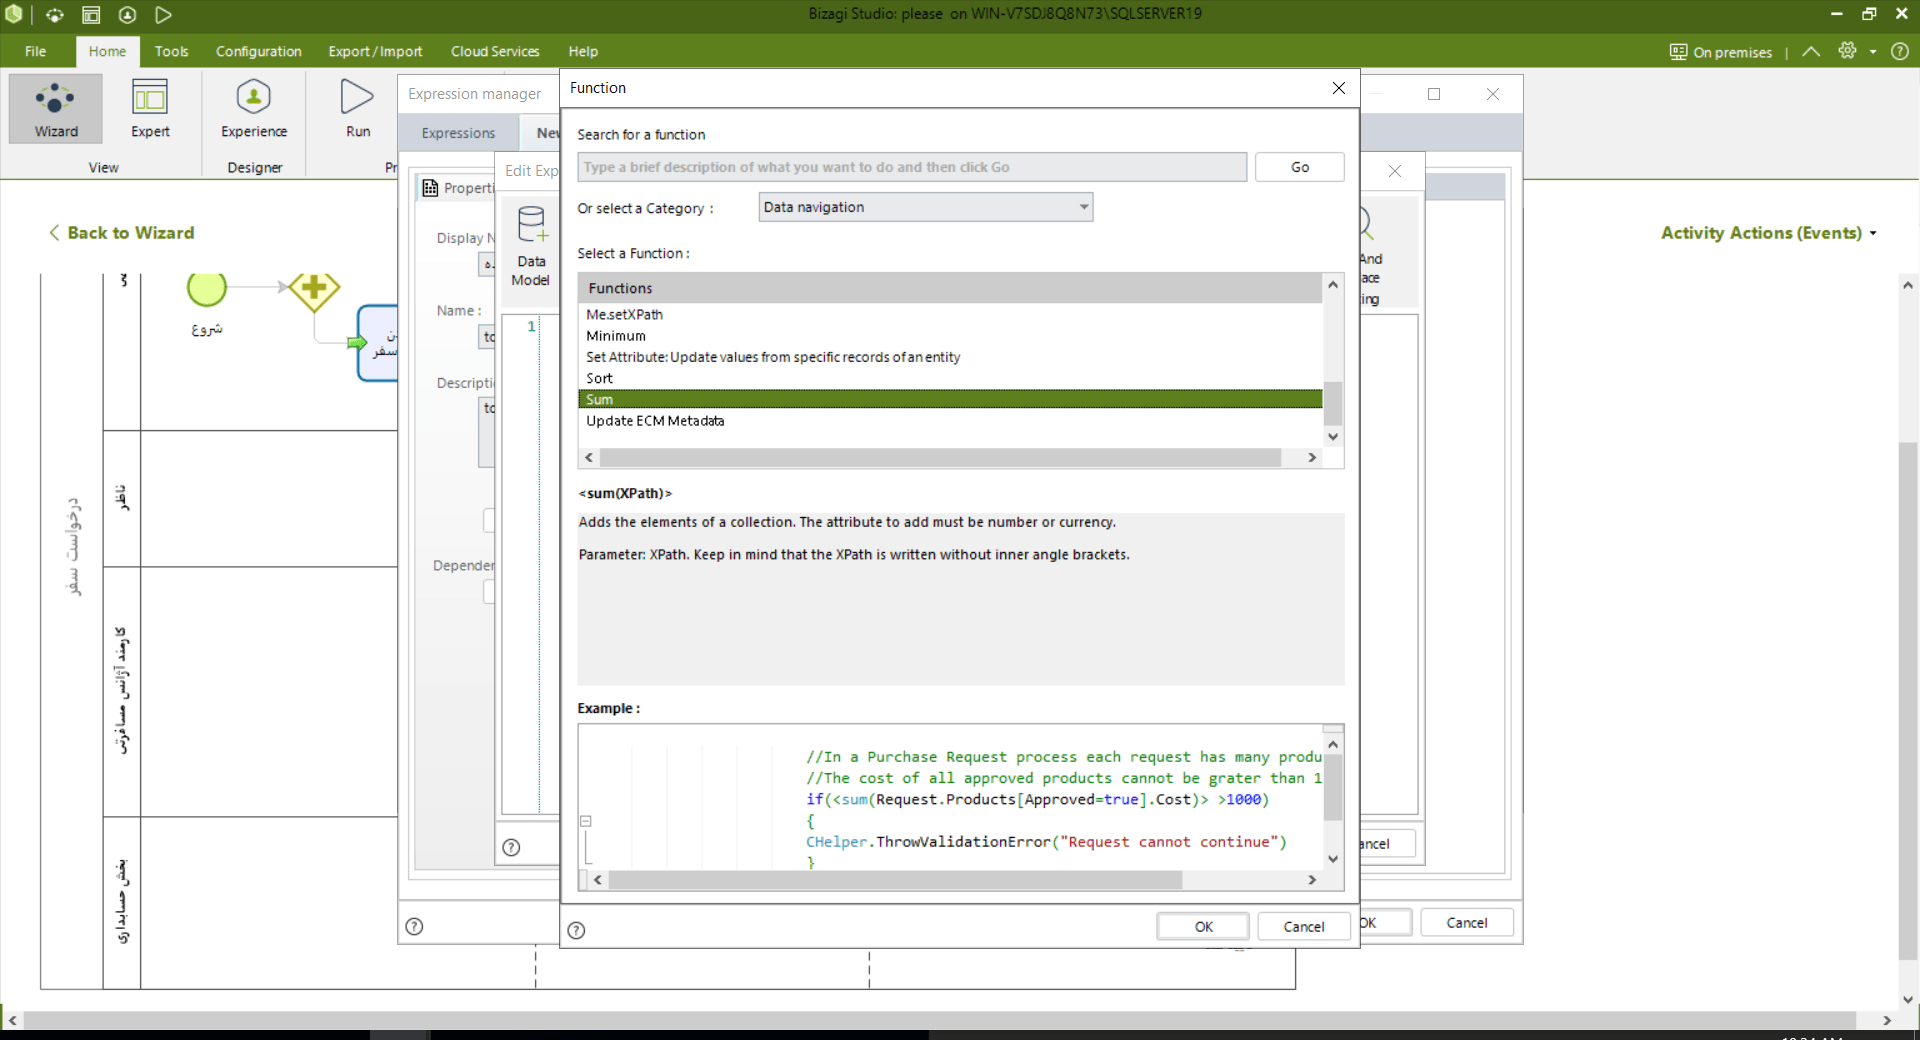Click the Run ribbon icon
The width and height of the screenshot is (1920, 1040).
tap(357, 107)
